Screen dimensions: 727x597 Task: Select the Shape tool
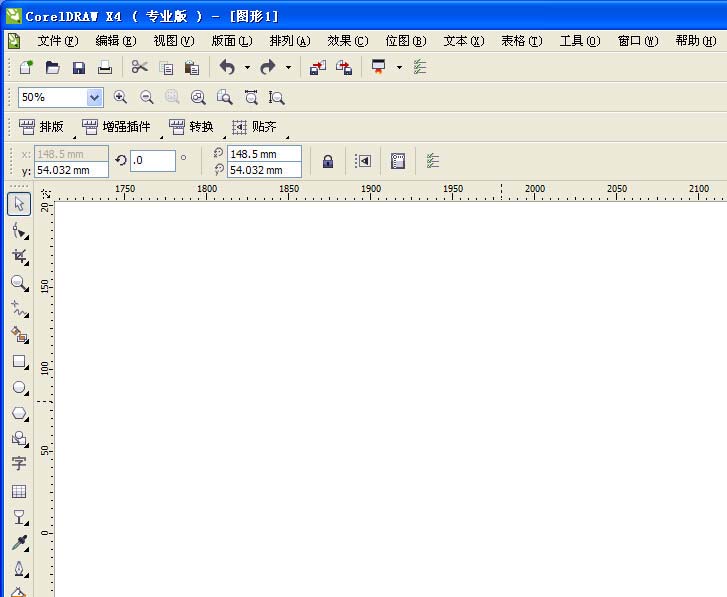19,231
